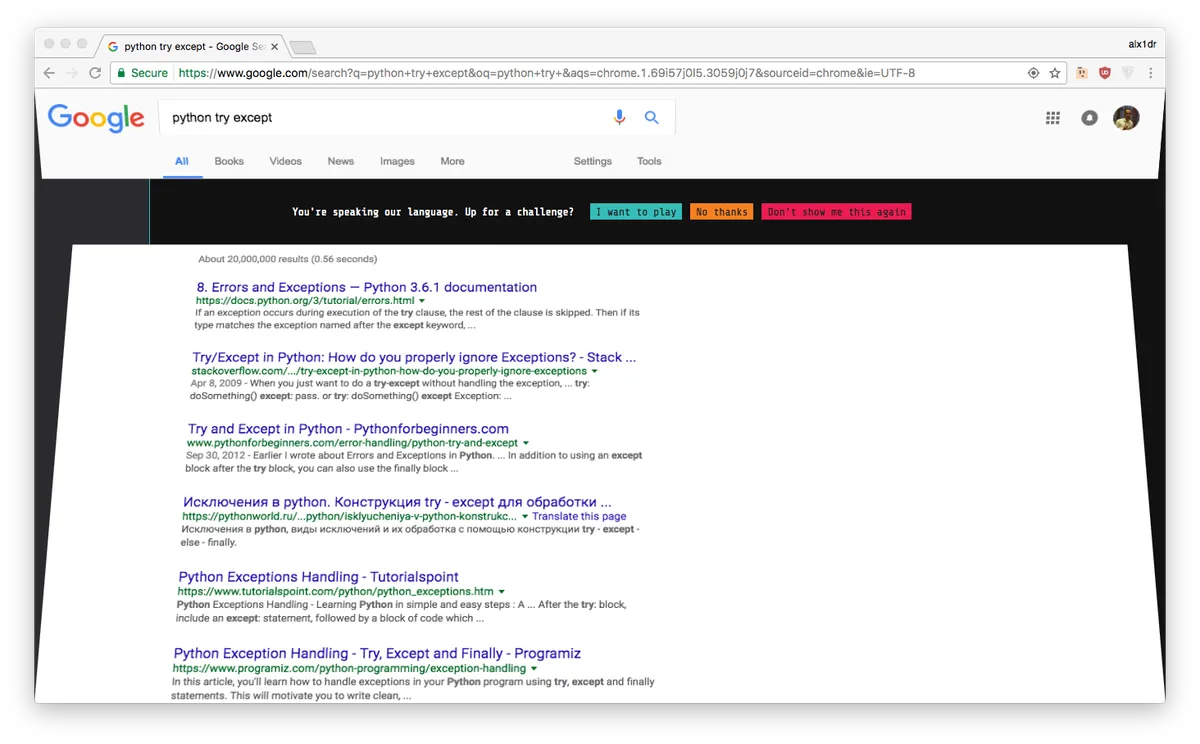Click Translate this page link

click(580, 516)
